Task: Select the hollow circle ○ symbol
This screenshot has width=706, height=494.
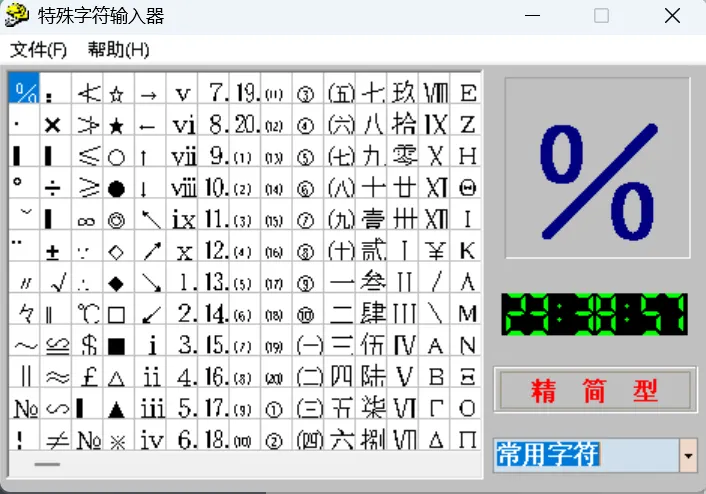Action: [x=119, y=151]
